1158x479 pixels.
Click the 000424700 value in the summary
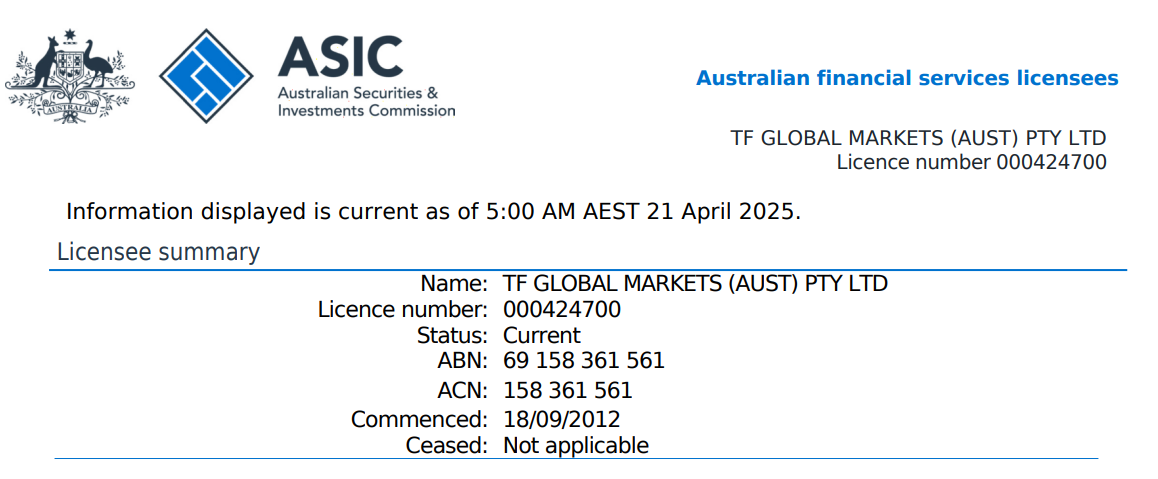[561, 309]
